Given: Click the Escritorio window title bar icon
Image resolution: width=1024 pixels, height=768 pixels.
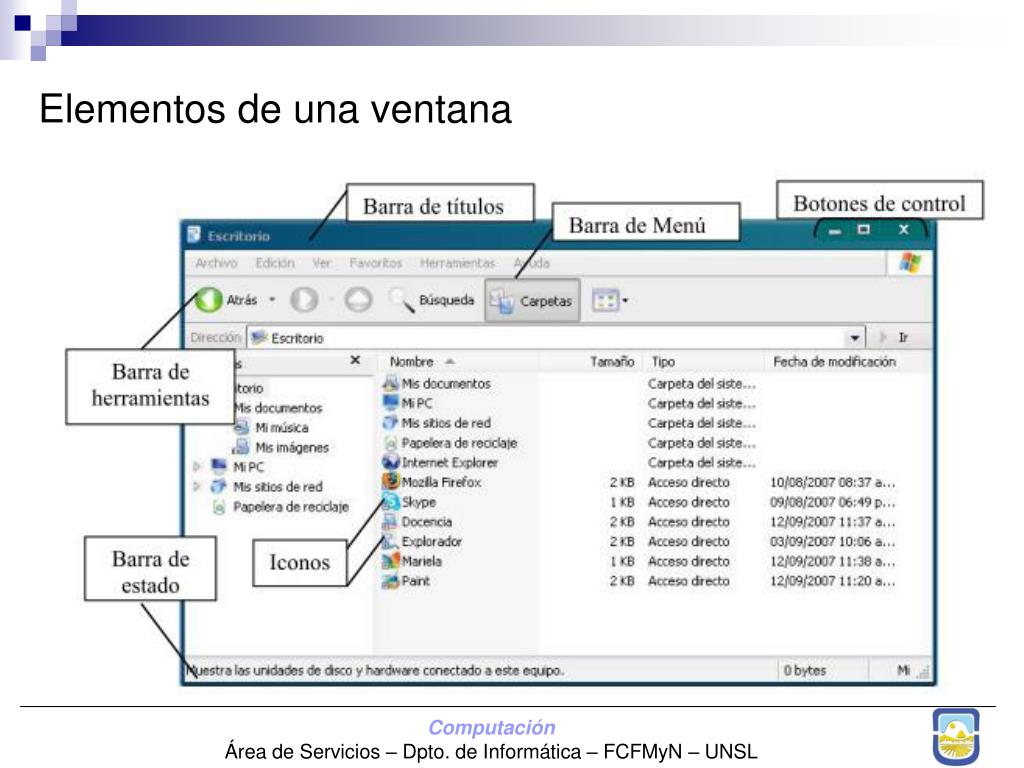Looking at the screenshot, I should click(x=194, y=234).
